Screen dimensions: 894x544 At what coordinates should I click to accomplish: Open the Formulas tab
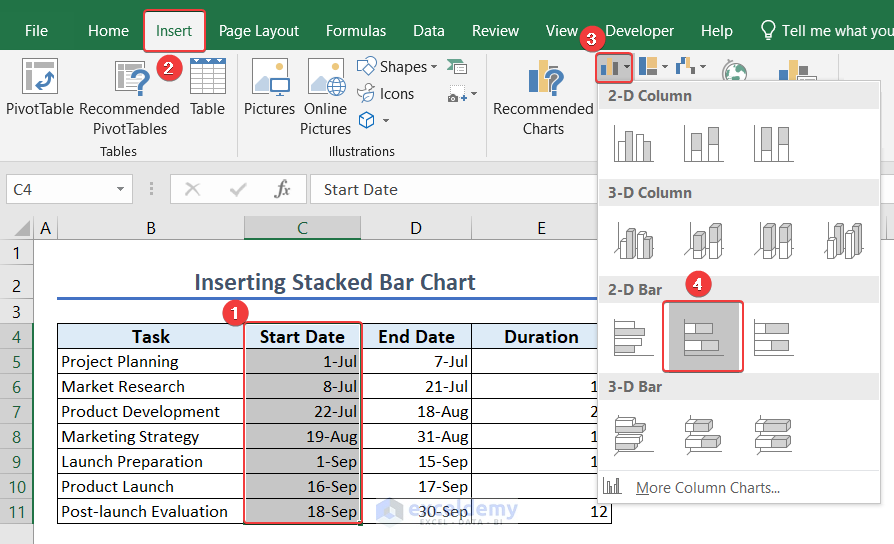pos(355,31)
